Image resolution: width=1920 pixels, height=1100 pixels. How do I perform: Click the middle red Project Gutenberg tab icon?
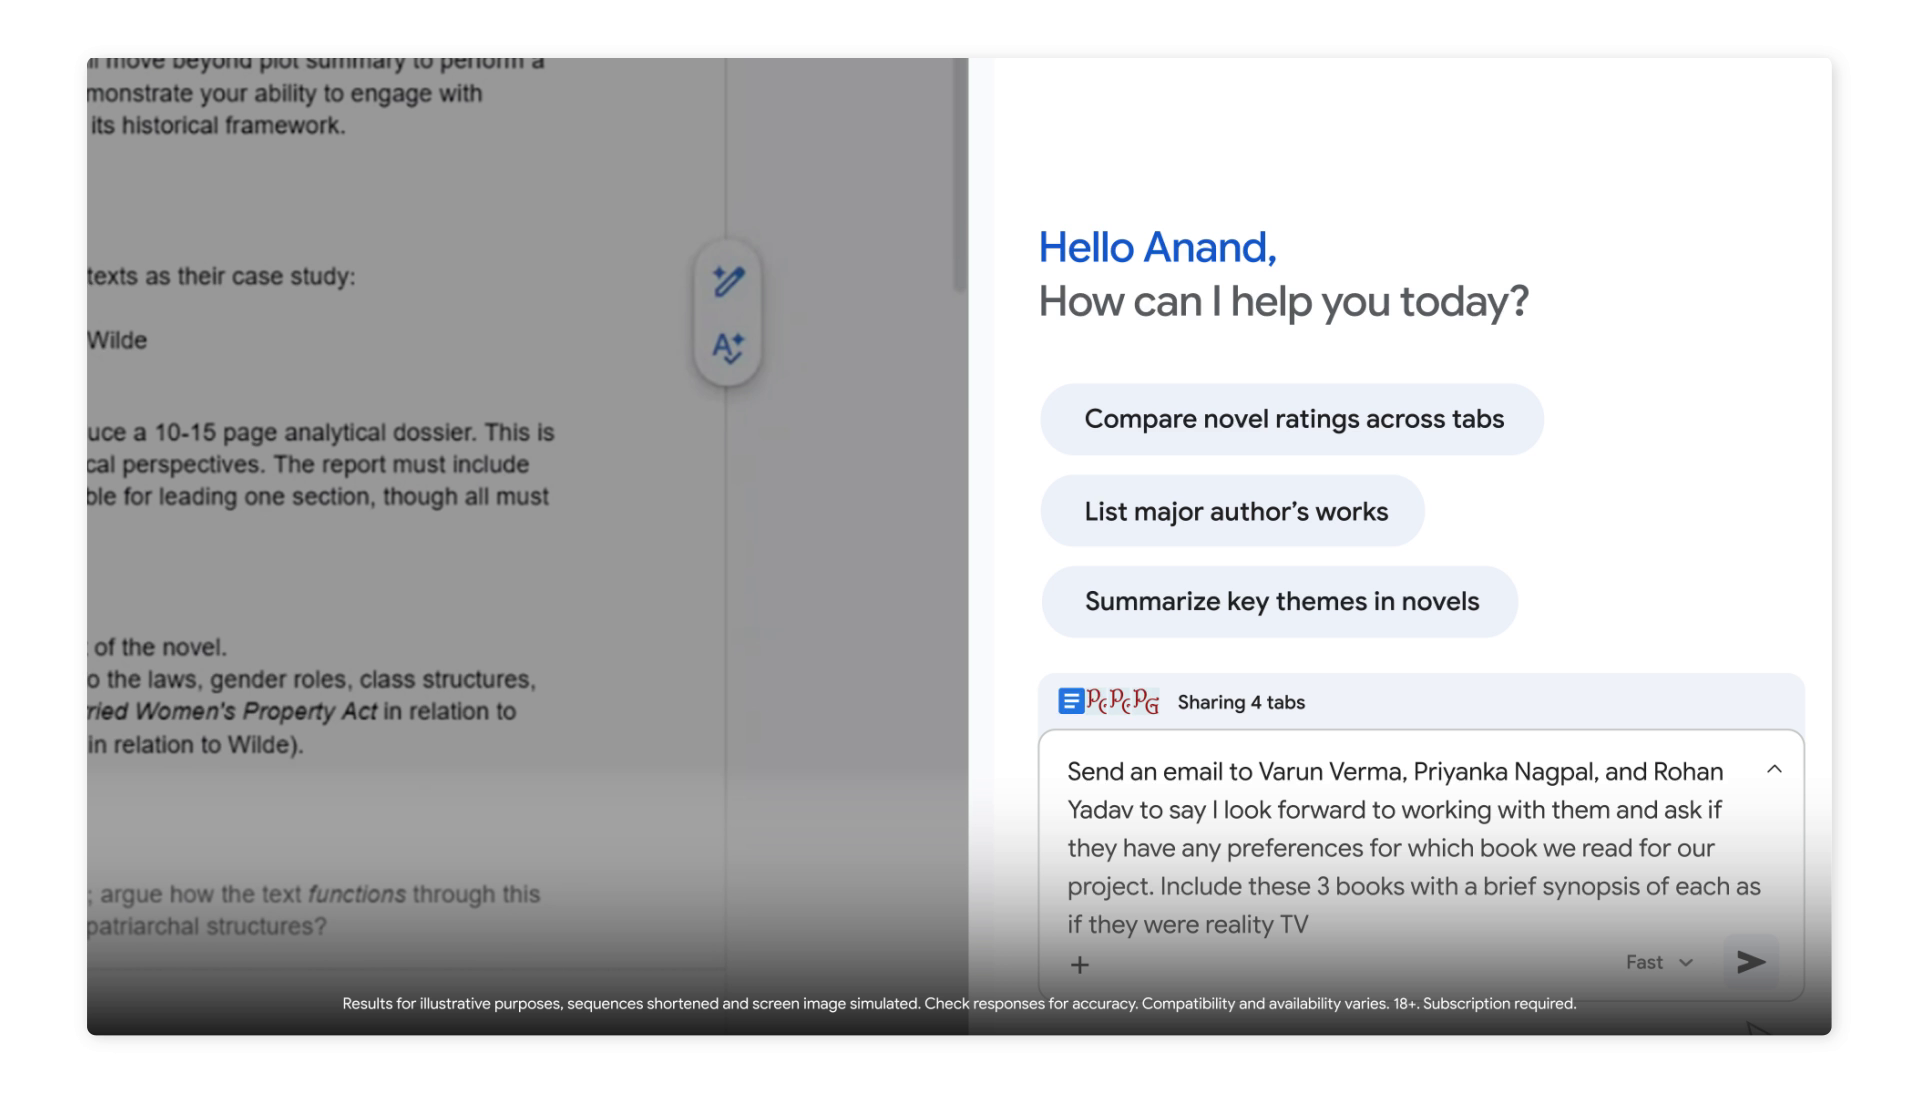coord(1122,702)
